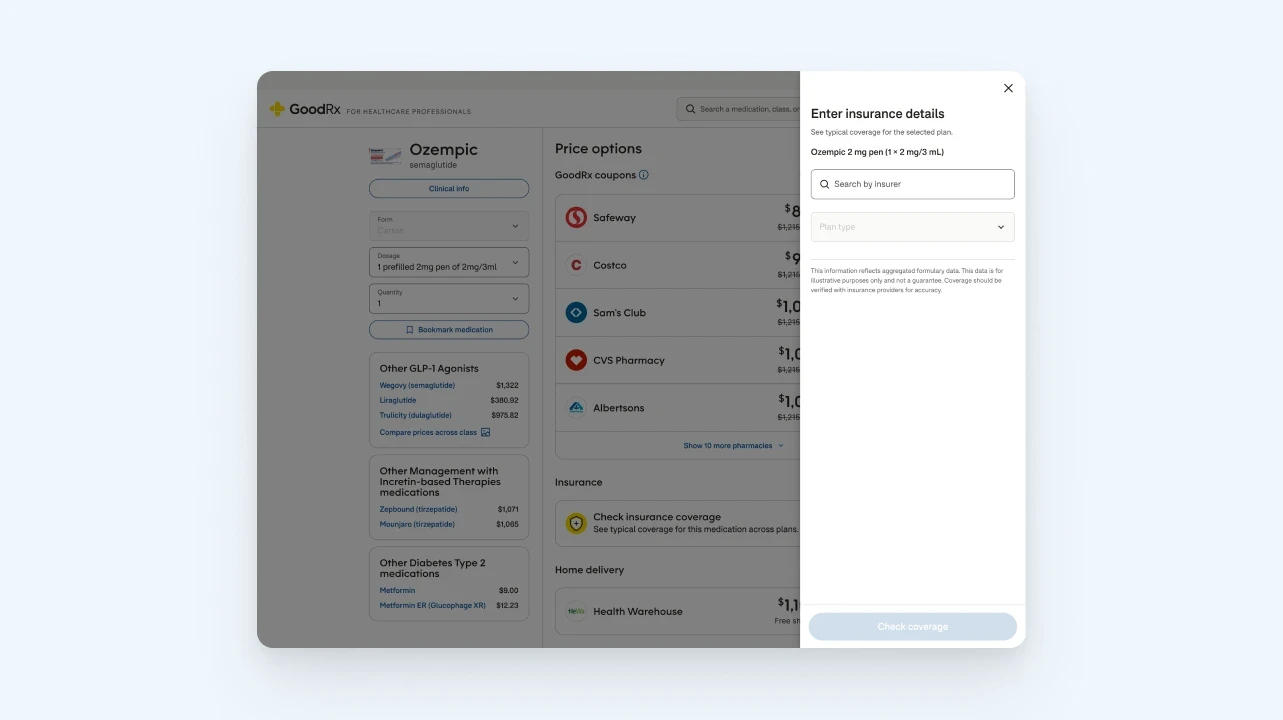Viewport: 1283px width, 720px height.
Task: Click the Check coverage button
Action: coord(912,627)
